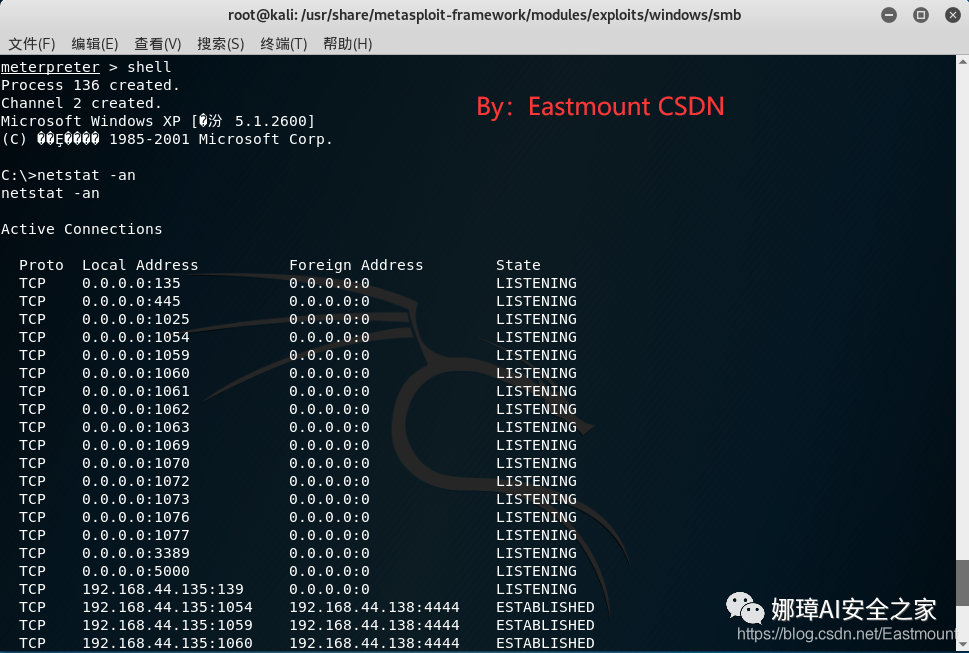The width and height of the screenshot is (969, 653).
Task: Click the underlined meterpreter prompt text
Action: tap(50, 67)
